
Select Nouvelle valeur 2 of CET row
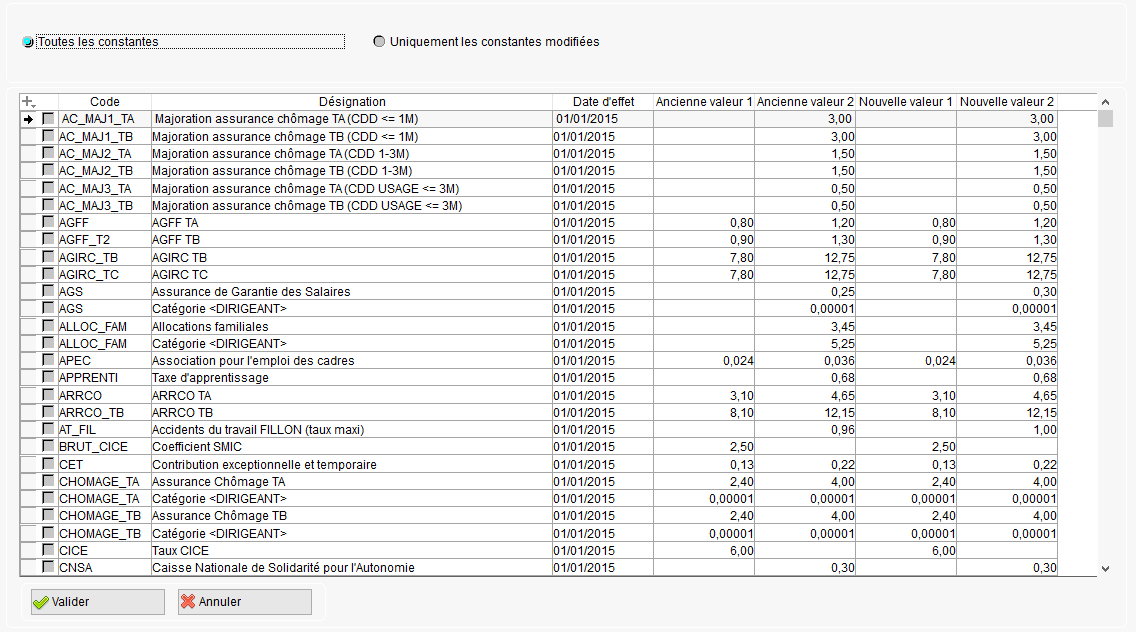(1007, 464)
